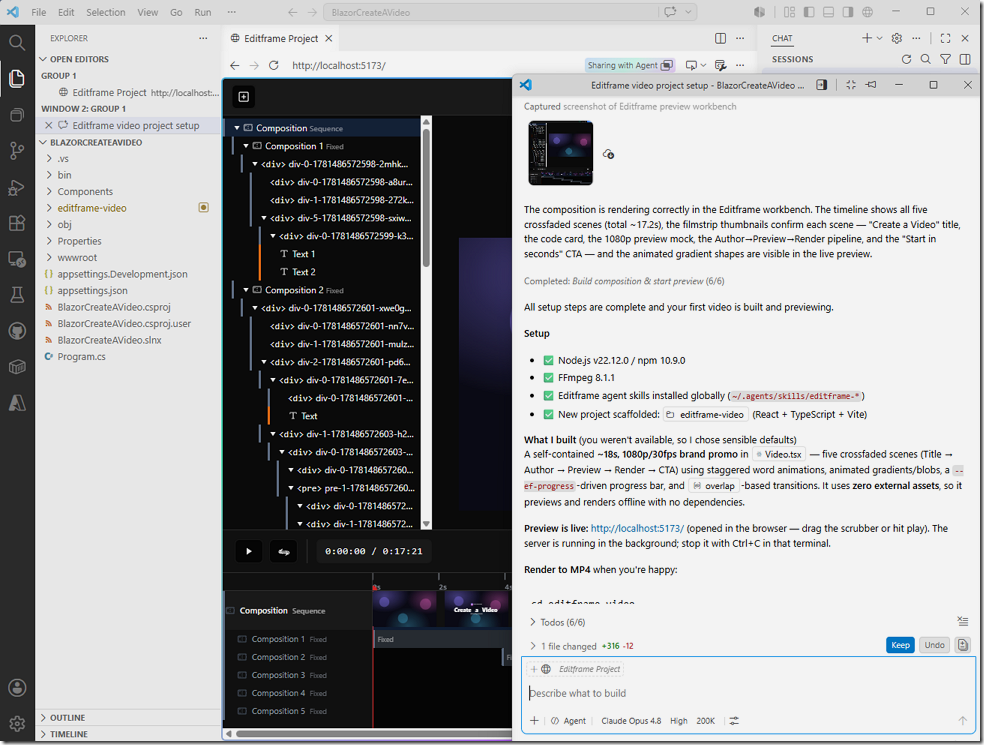Expand the Todos (6/6) list
This screenshot has width=984, height=745.
pos(557,622)
